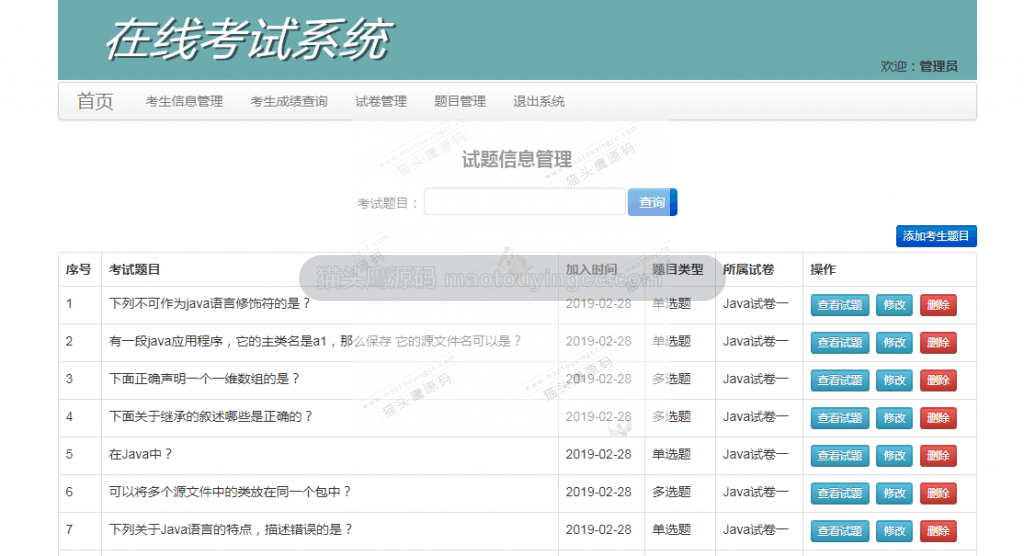
Task: Focus the 考试题目 search input field
Action: [x=524, y=201]
